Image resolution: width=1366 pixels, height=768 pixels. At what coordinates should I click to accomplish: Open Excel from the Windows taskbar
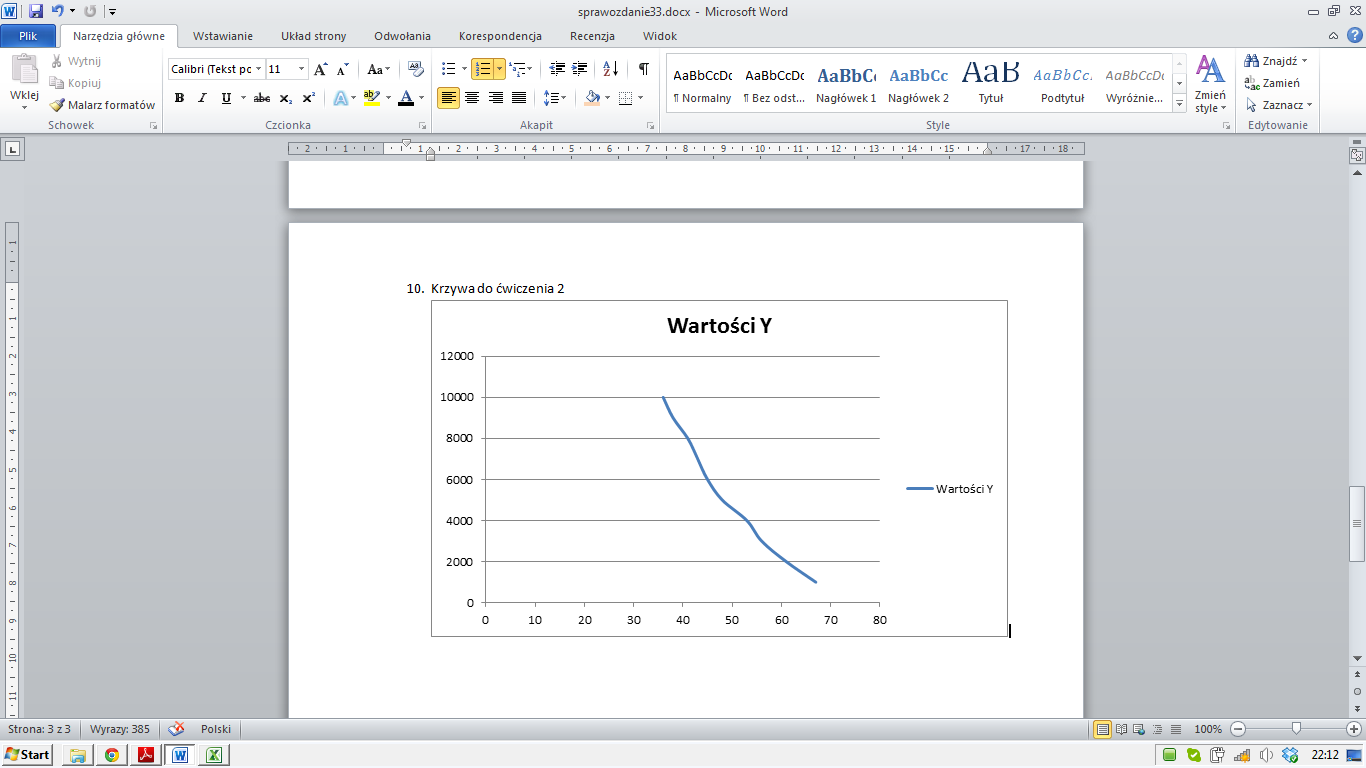pos(214,755)
